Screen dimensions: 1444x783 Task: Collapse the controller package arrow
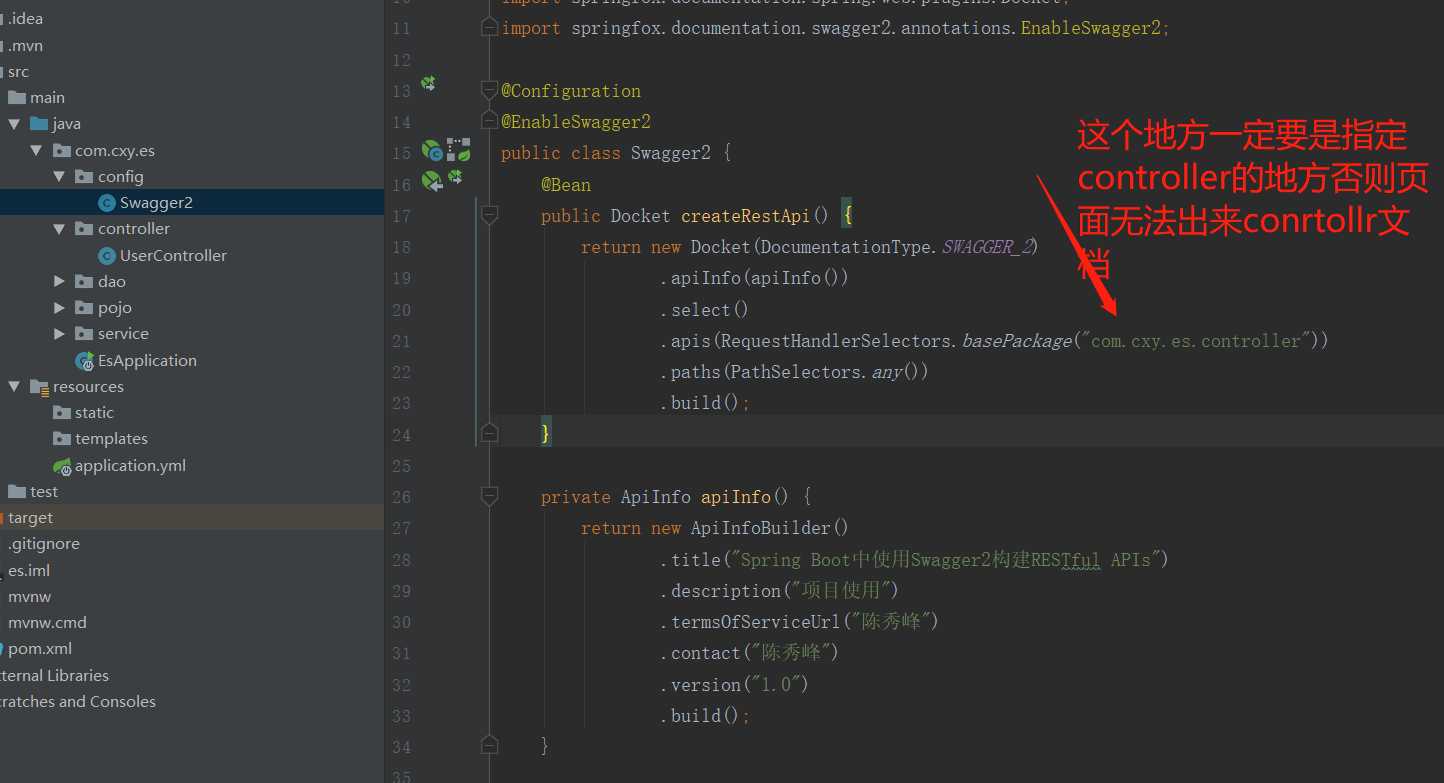[x=60, y=228]
